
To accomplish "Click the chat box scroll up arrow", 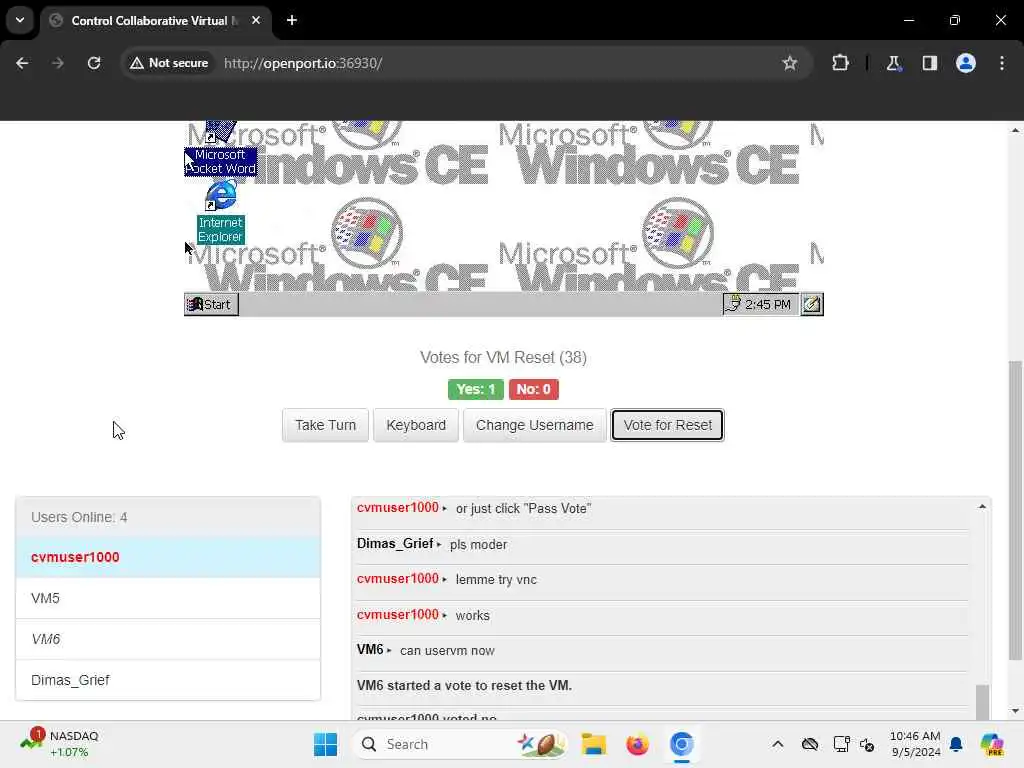I will (982, 507).
